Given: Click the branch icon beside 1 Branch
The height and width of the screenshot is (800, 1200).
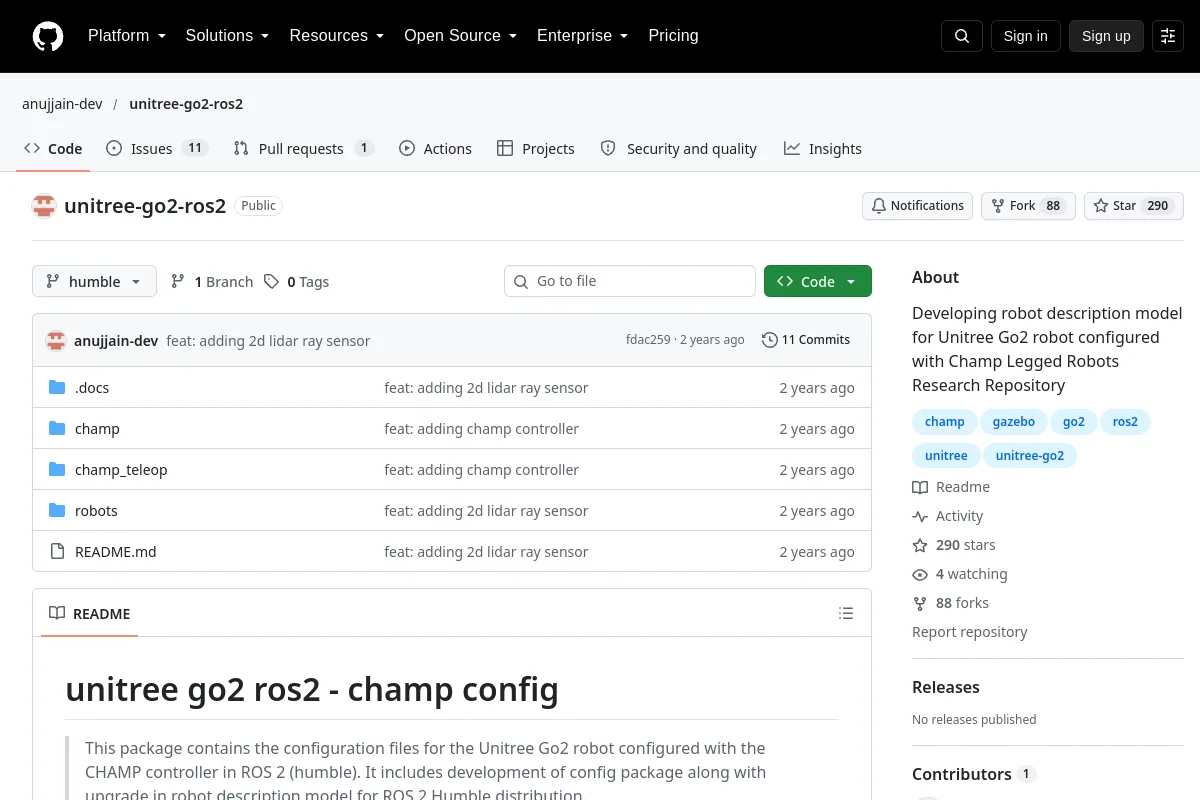Looking at the screenshot, I should [x=178, y=282].
